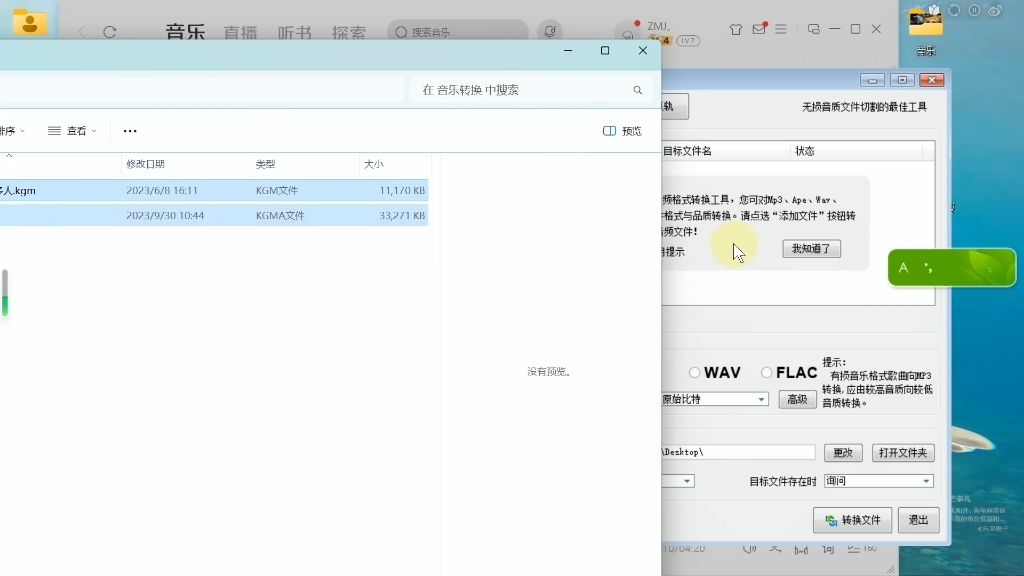Click the music recognition microphone icon
Viewport: 1024px width, 576px height.
(x=550, y=31)
